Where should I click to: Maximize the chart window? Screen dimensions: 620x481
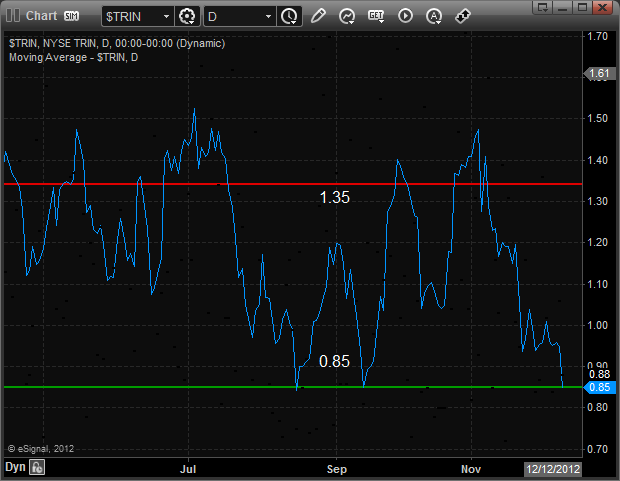(582, 7)
